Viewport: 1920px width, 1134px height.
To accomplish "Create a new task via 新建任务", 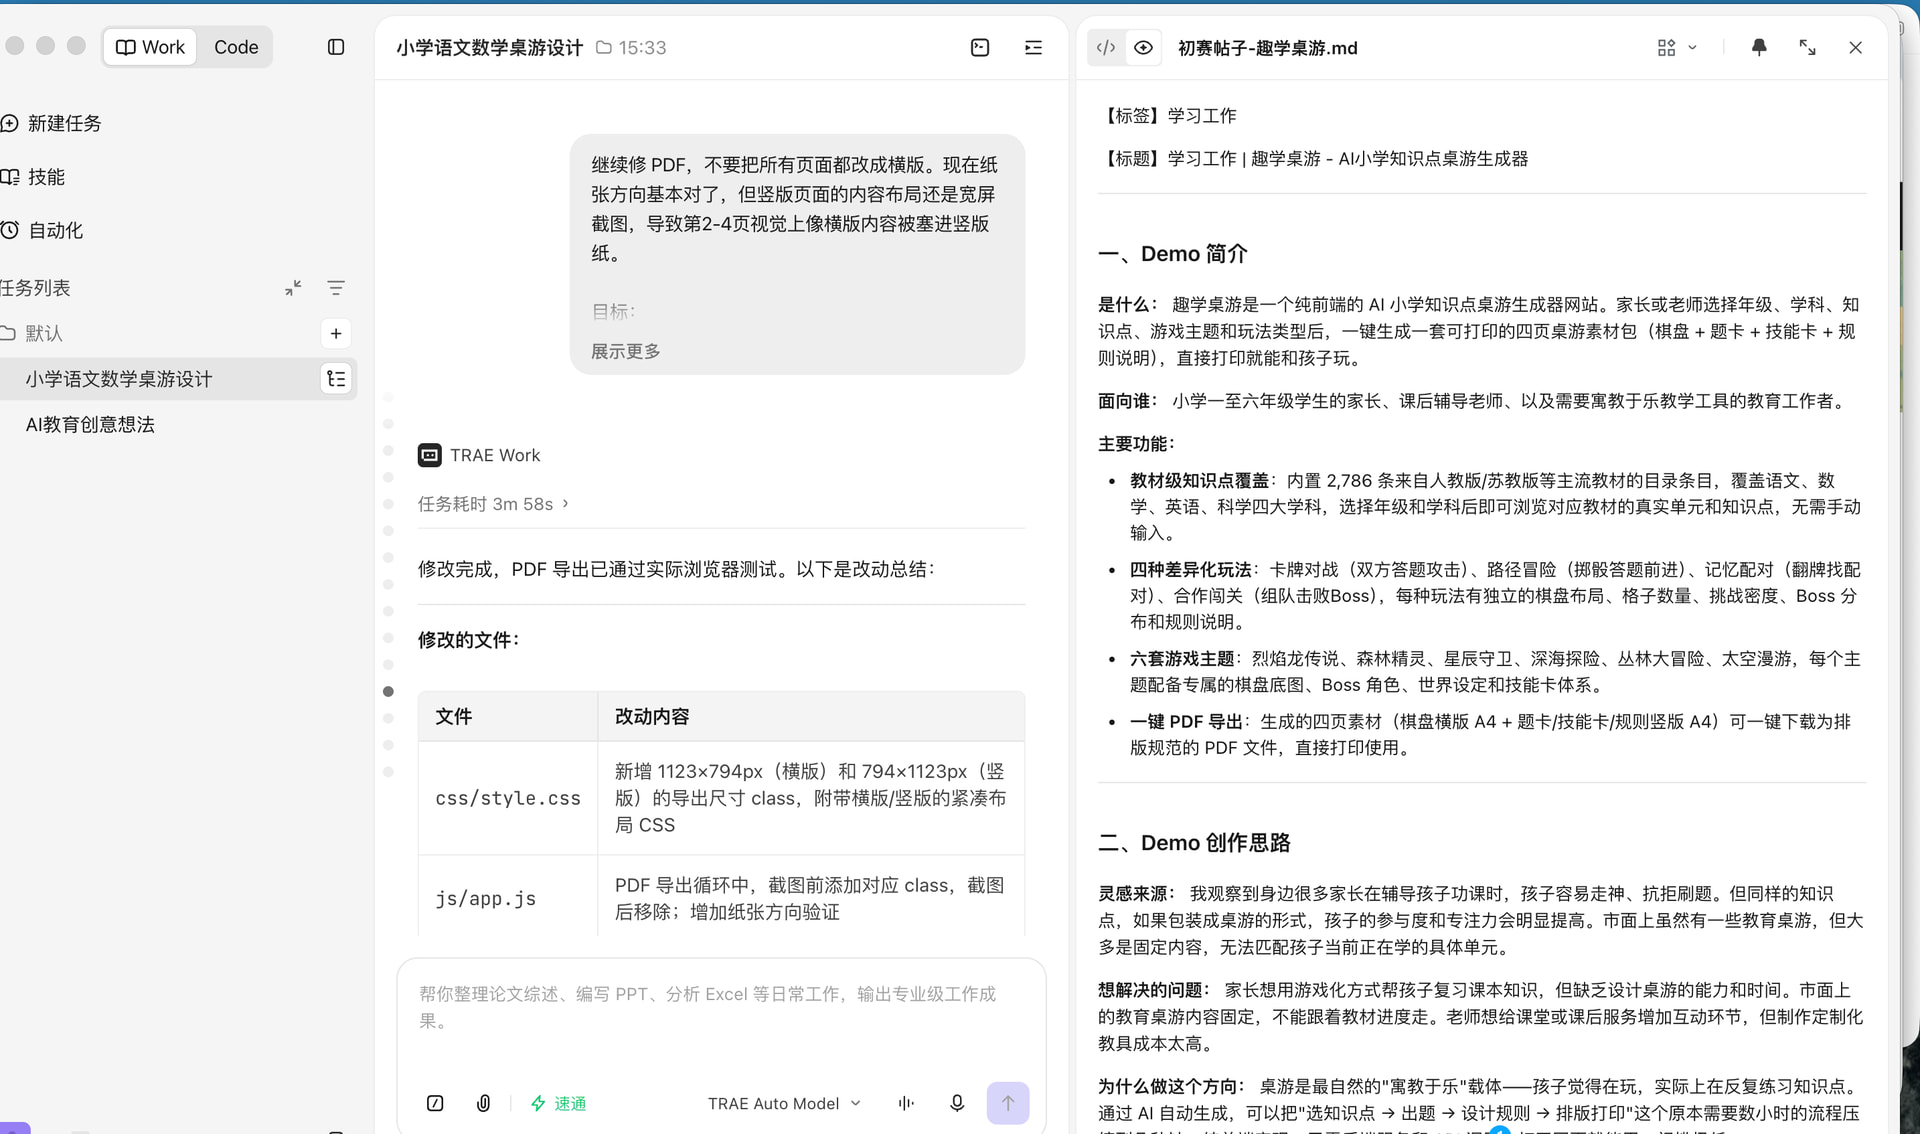I will (53, 123).
